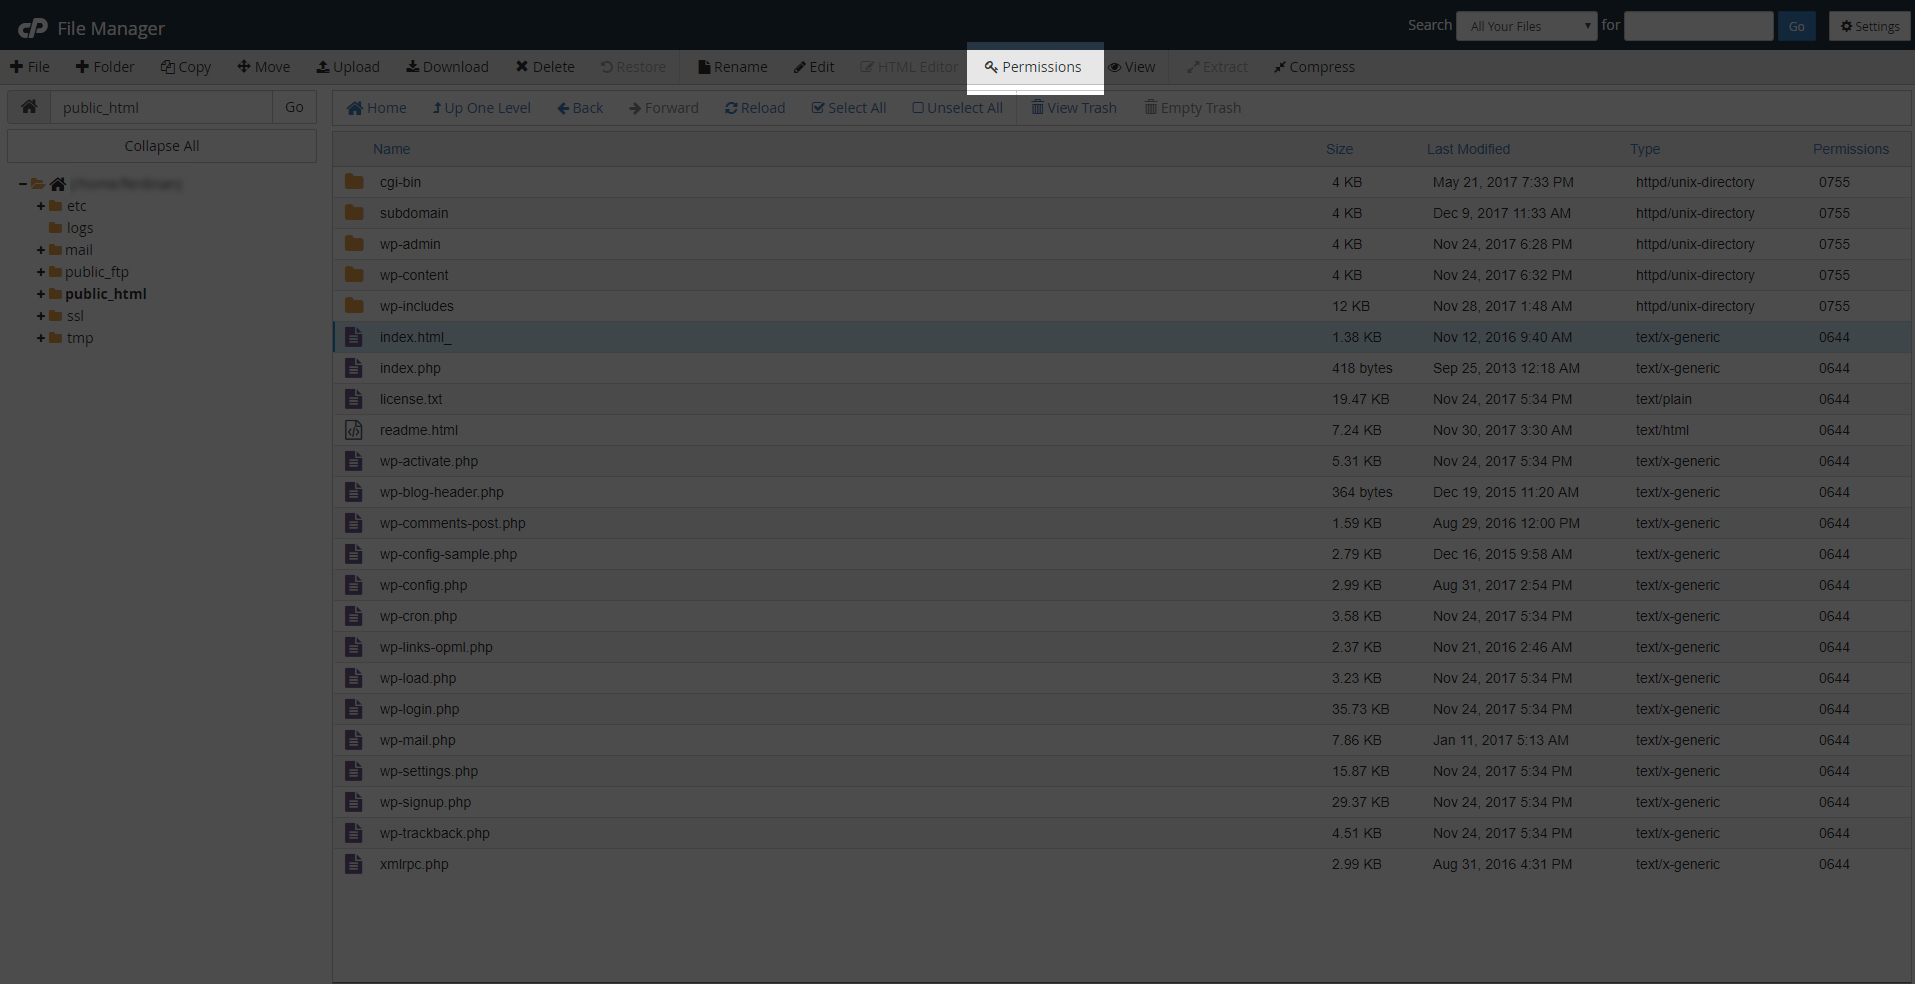The width and height of the screenshot is (1915, 984).
Task: Sort files by Name column header
Action: [392, 149]
